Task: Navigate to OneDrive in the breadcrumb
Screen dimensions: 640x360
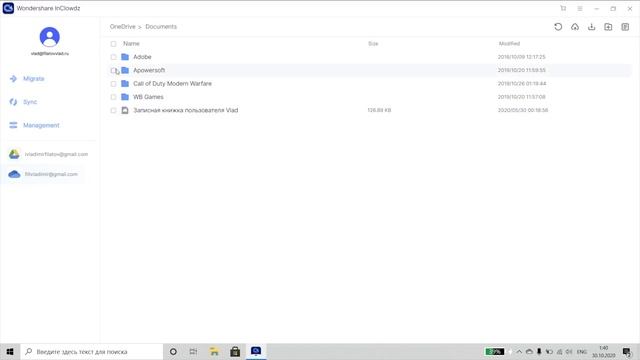Action: 122,27
